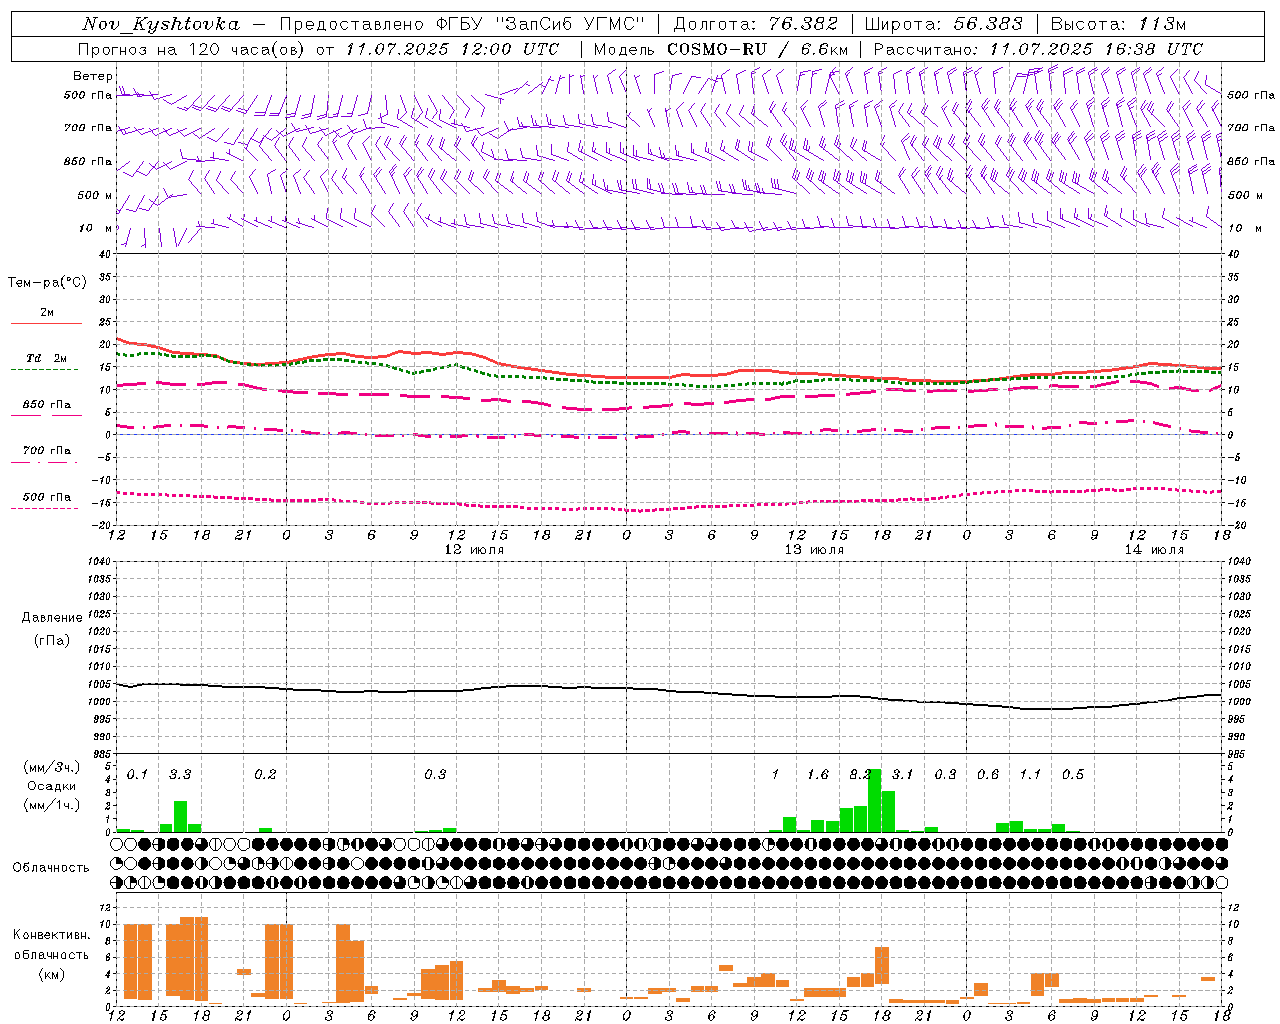Viewport: 1280px width, 1024px height.
Task: Click the 3-hour precipitation value '3.3'
Action: click(x=180, y=774)
